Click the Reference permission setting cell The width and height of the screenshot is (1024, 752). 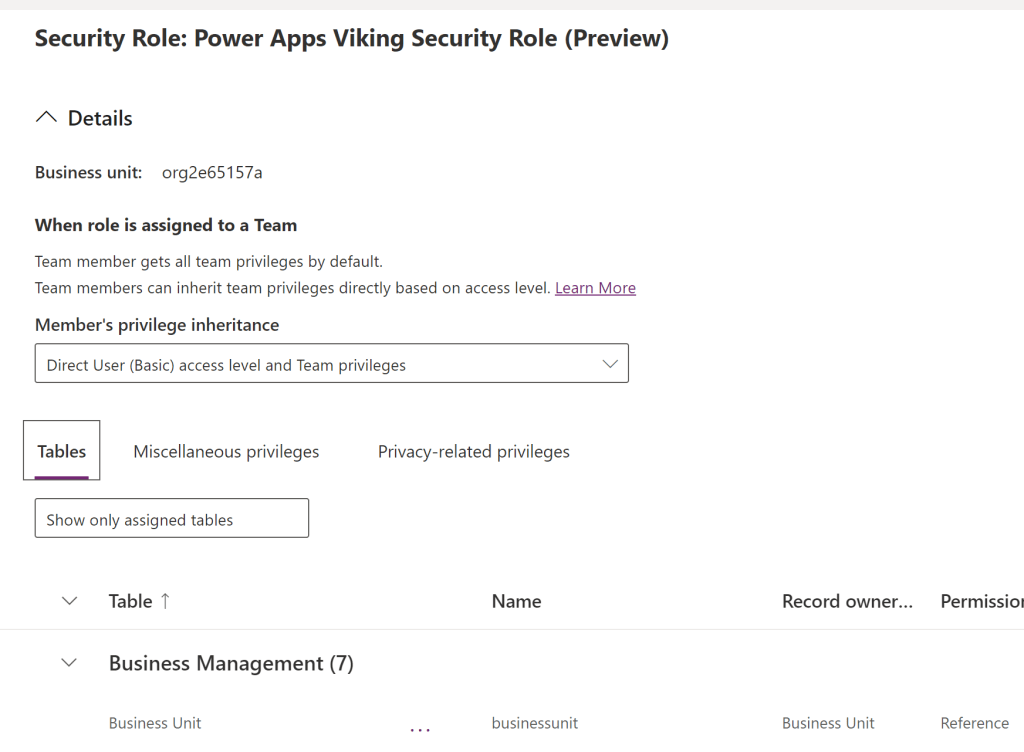[x=974, y=723]
